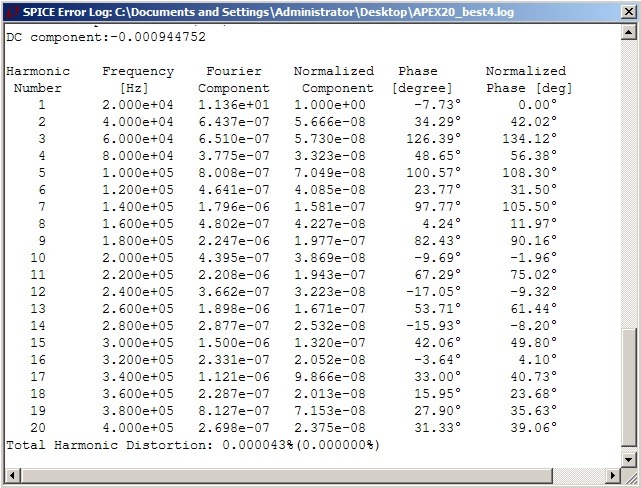
Task: Click Fourier component 6.510e-07
Action: click(x=234, y=139)
